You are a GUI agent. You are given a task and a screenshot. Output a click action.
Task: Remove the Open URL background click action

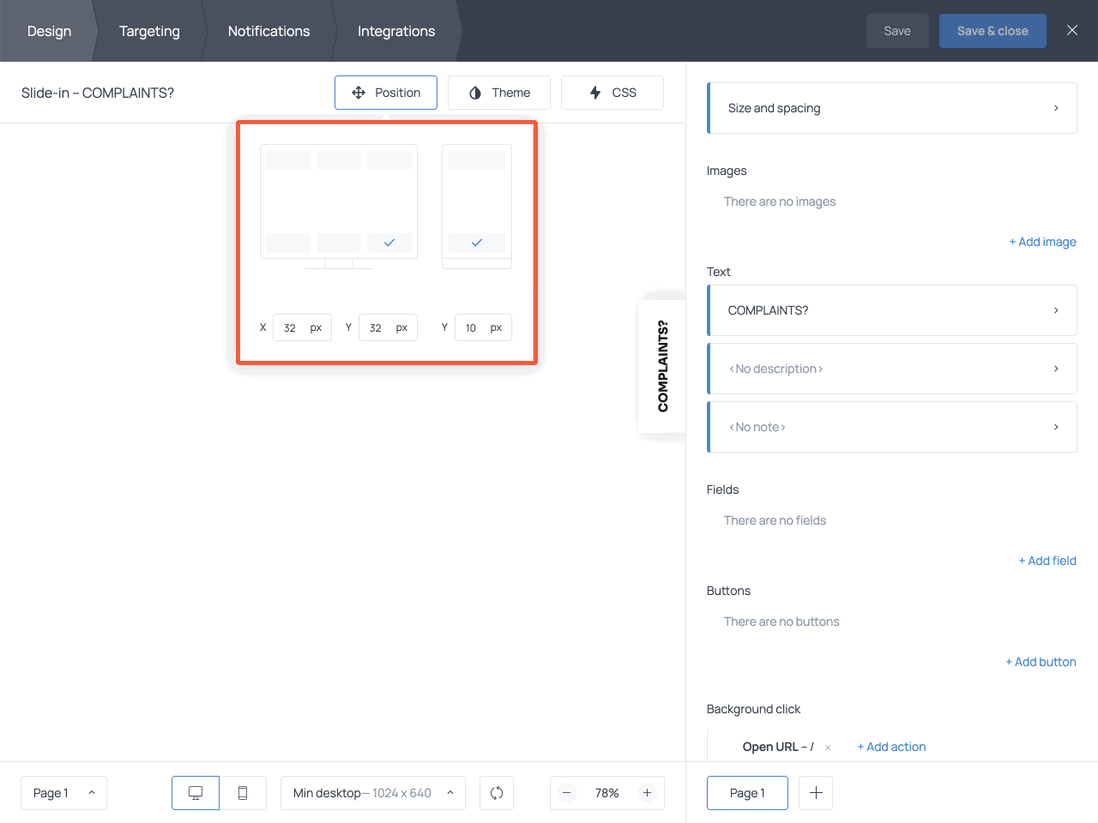[x=828, y=747]
